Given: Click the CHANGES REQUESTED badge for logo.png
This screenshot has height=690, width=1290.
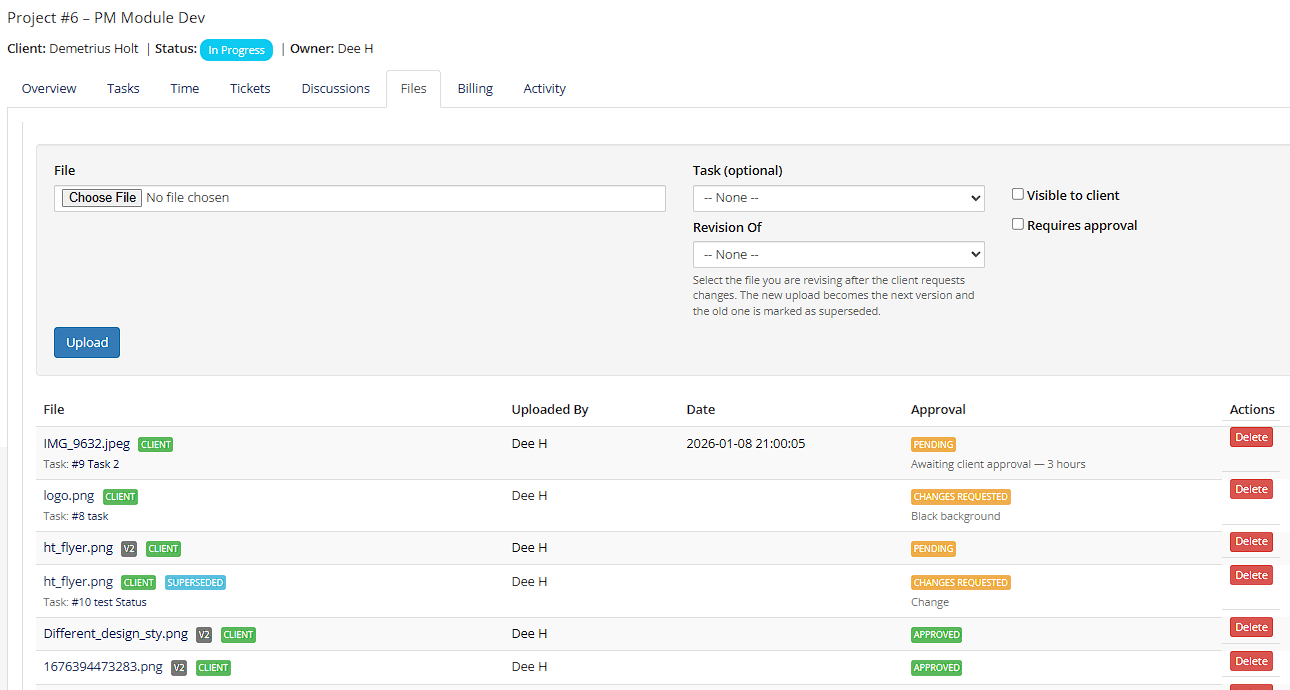Looking at the screenshot, I should tap(960, 497).
